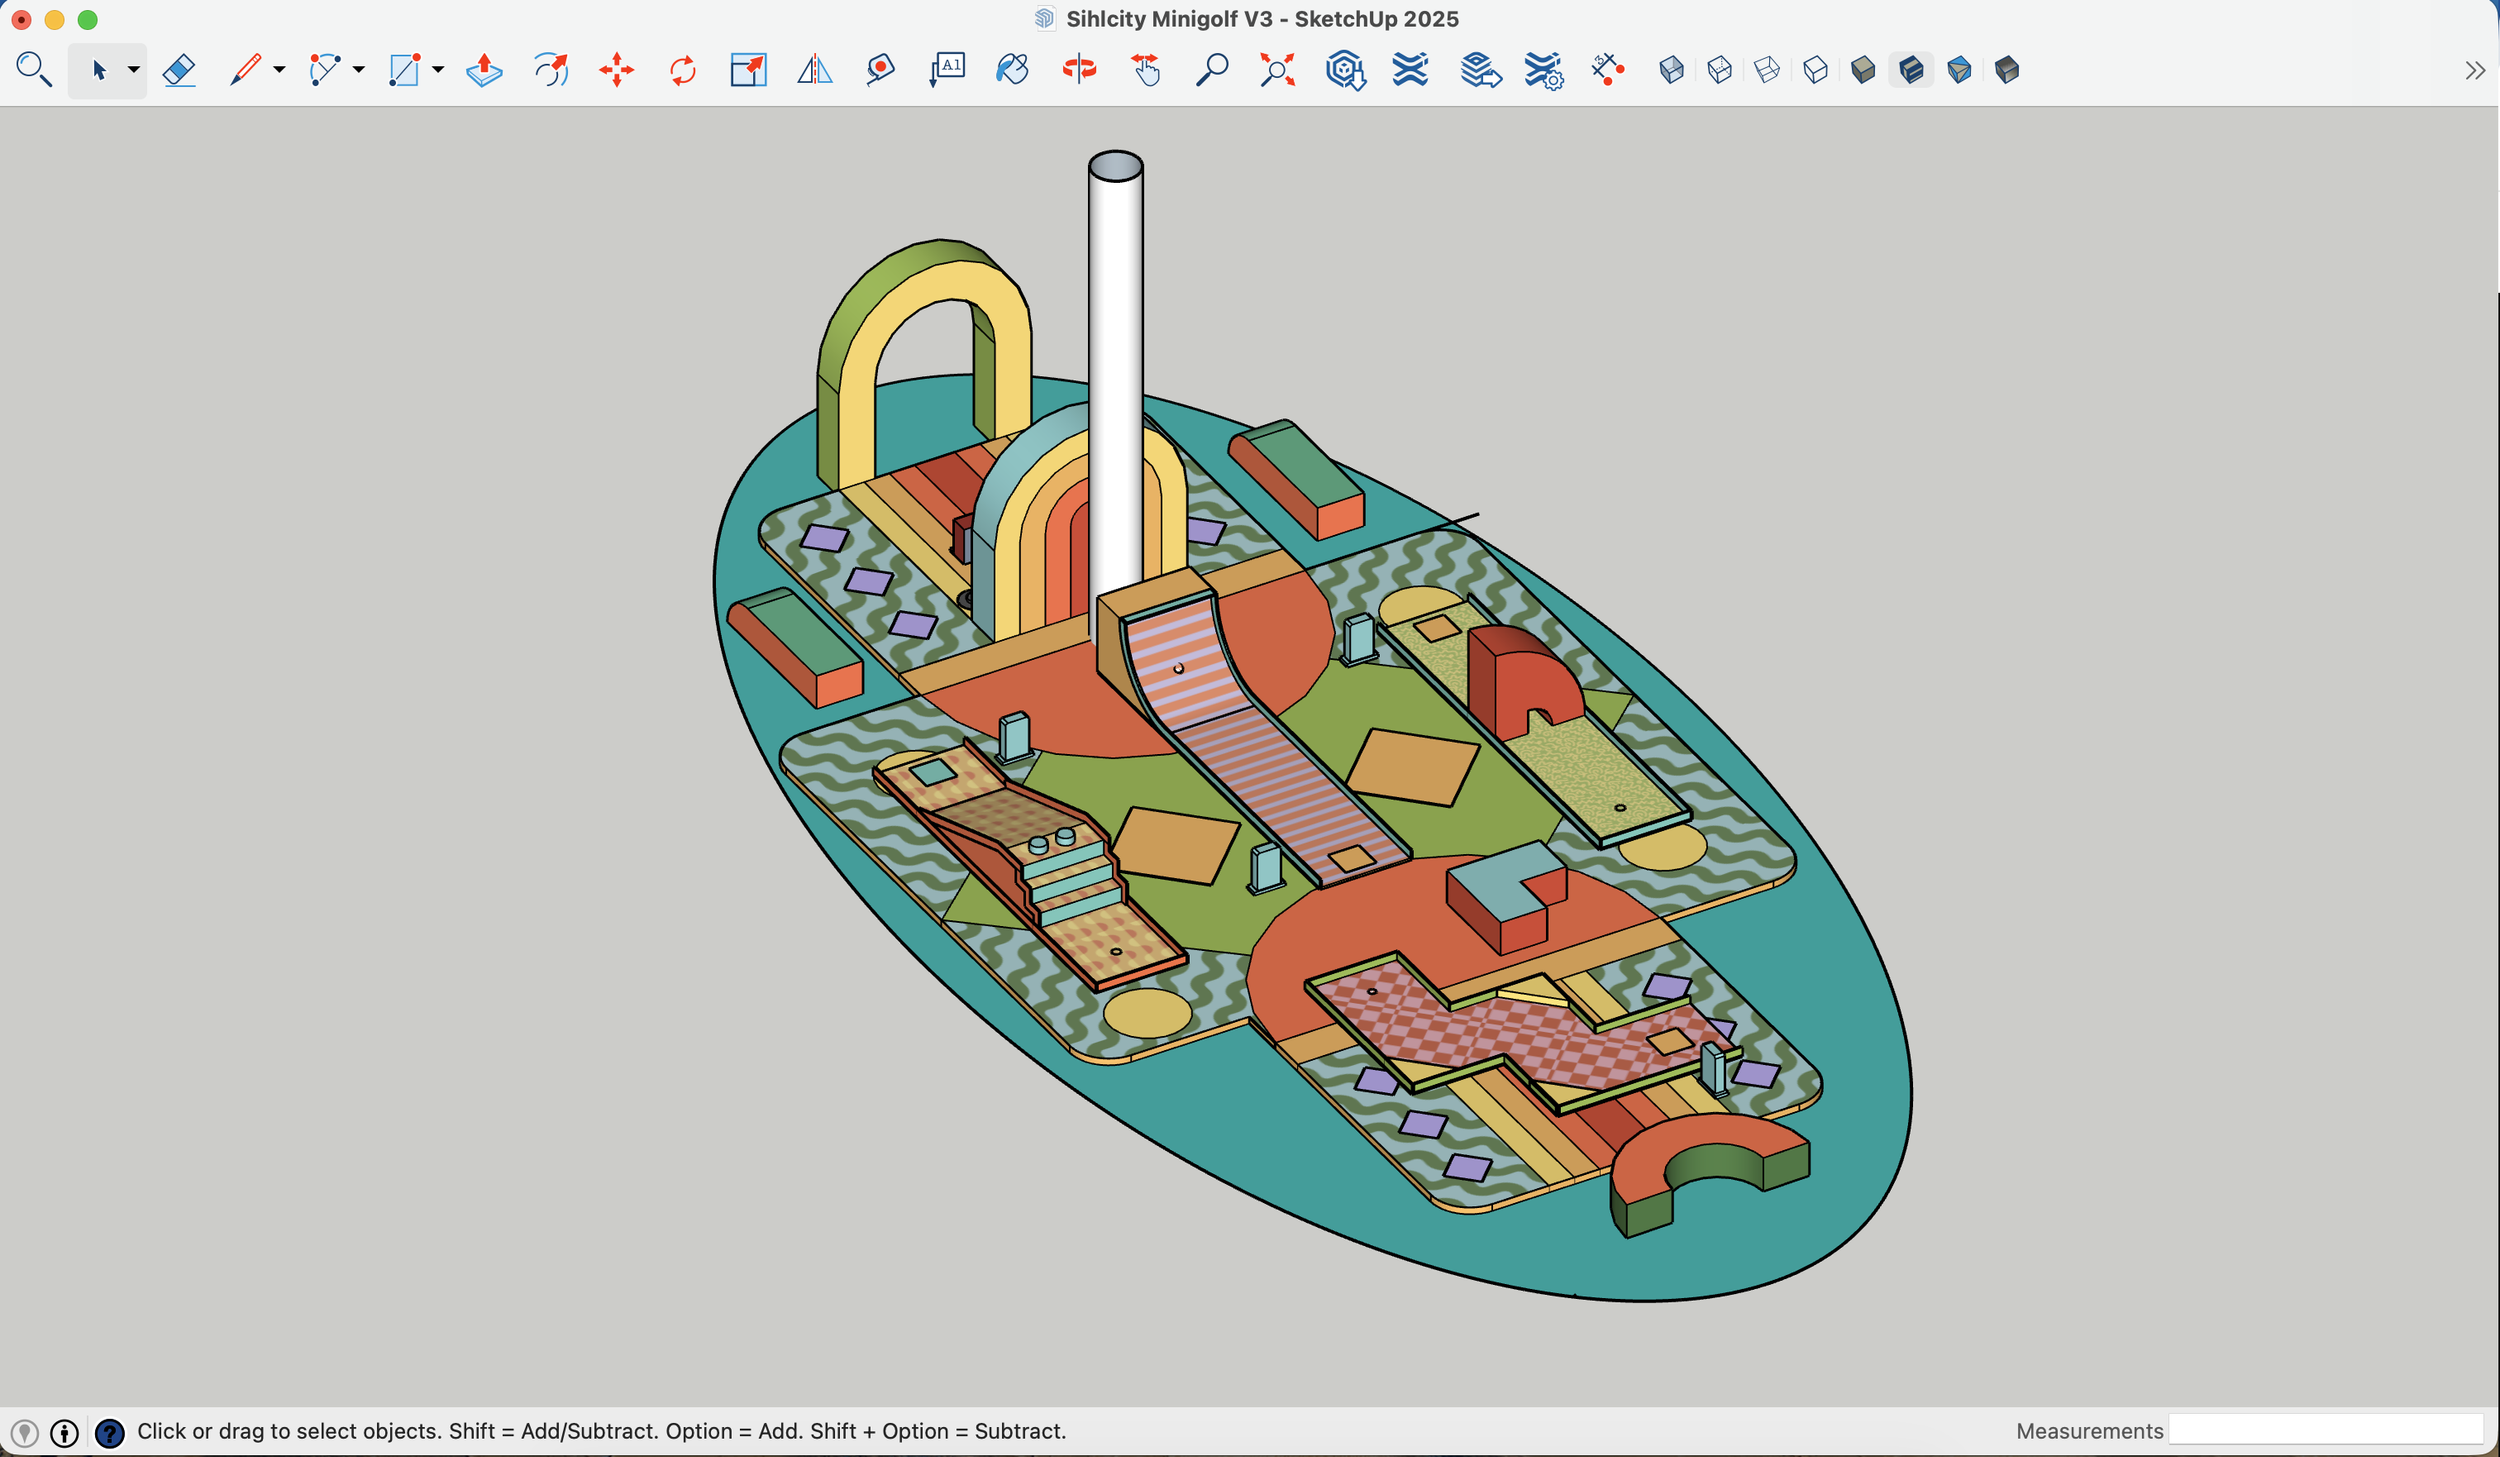This screenshot has height=1457, width=2500.
Task: Expand the Rectangle shapes dropdown arrow
Action: 438,70
